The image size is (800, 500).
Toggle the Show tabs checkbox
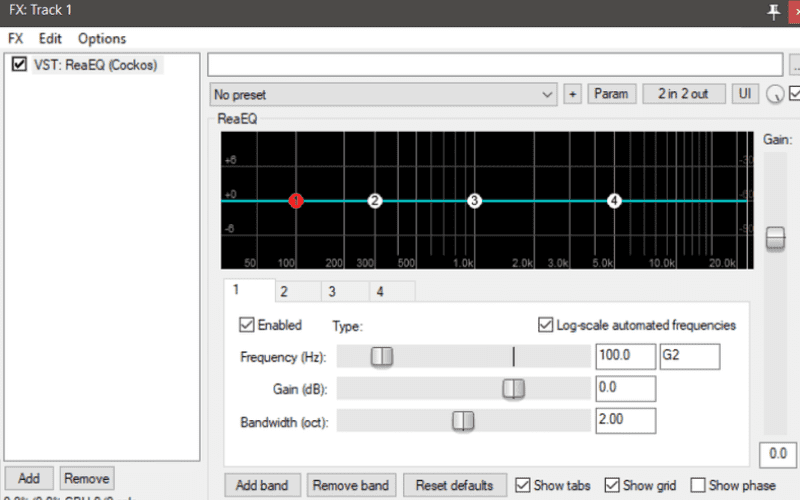523,485
